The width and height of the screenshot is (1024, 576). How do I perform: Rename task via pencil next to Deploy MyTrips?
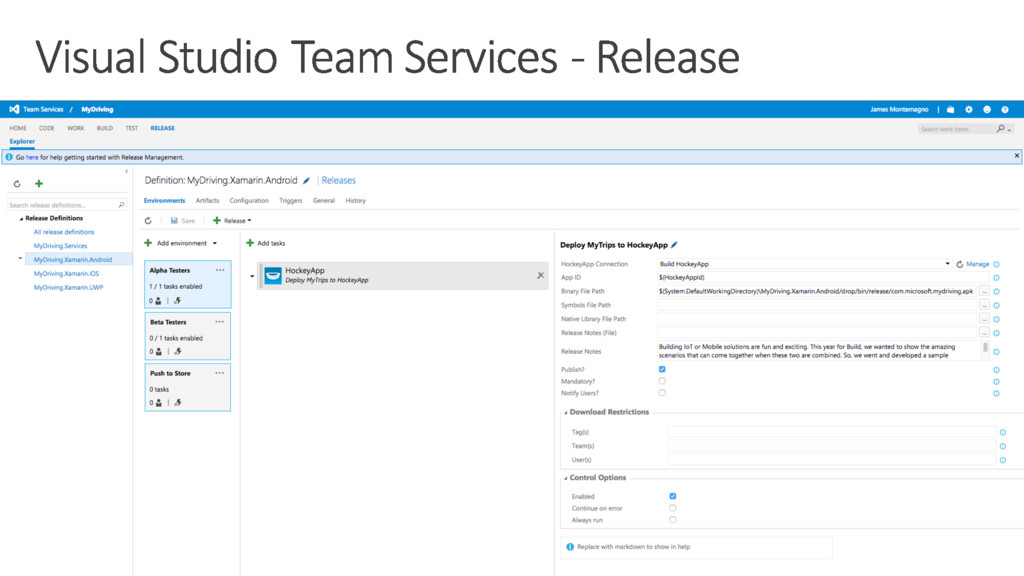point(674,245)
